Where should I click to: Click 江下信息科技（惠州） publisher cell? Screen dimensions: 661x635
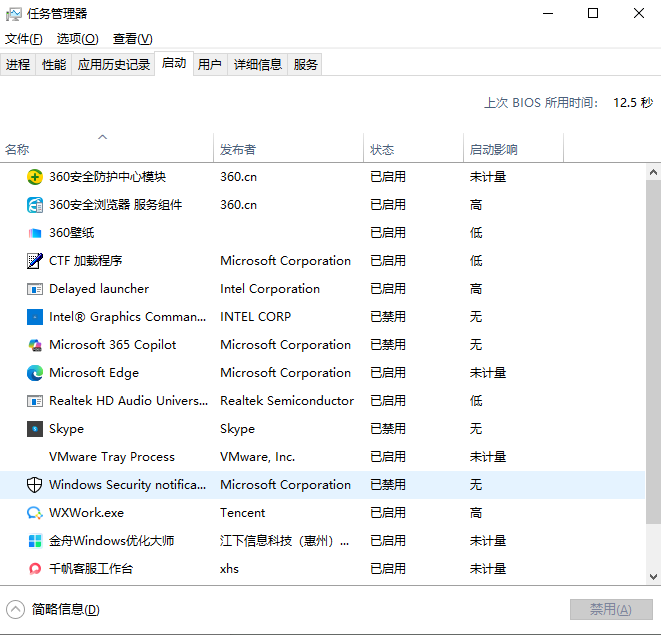tap(285, 541)
